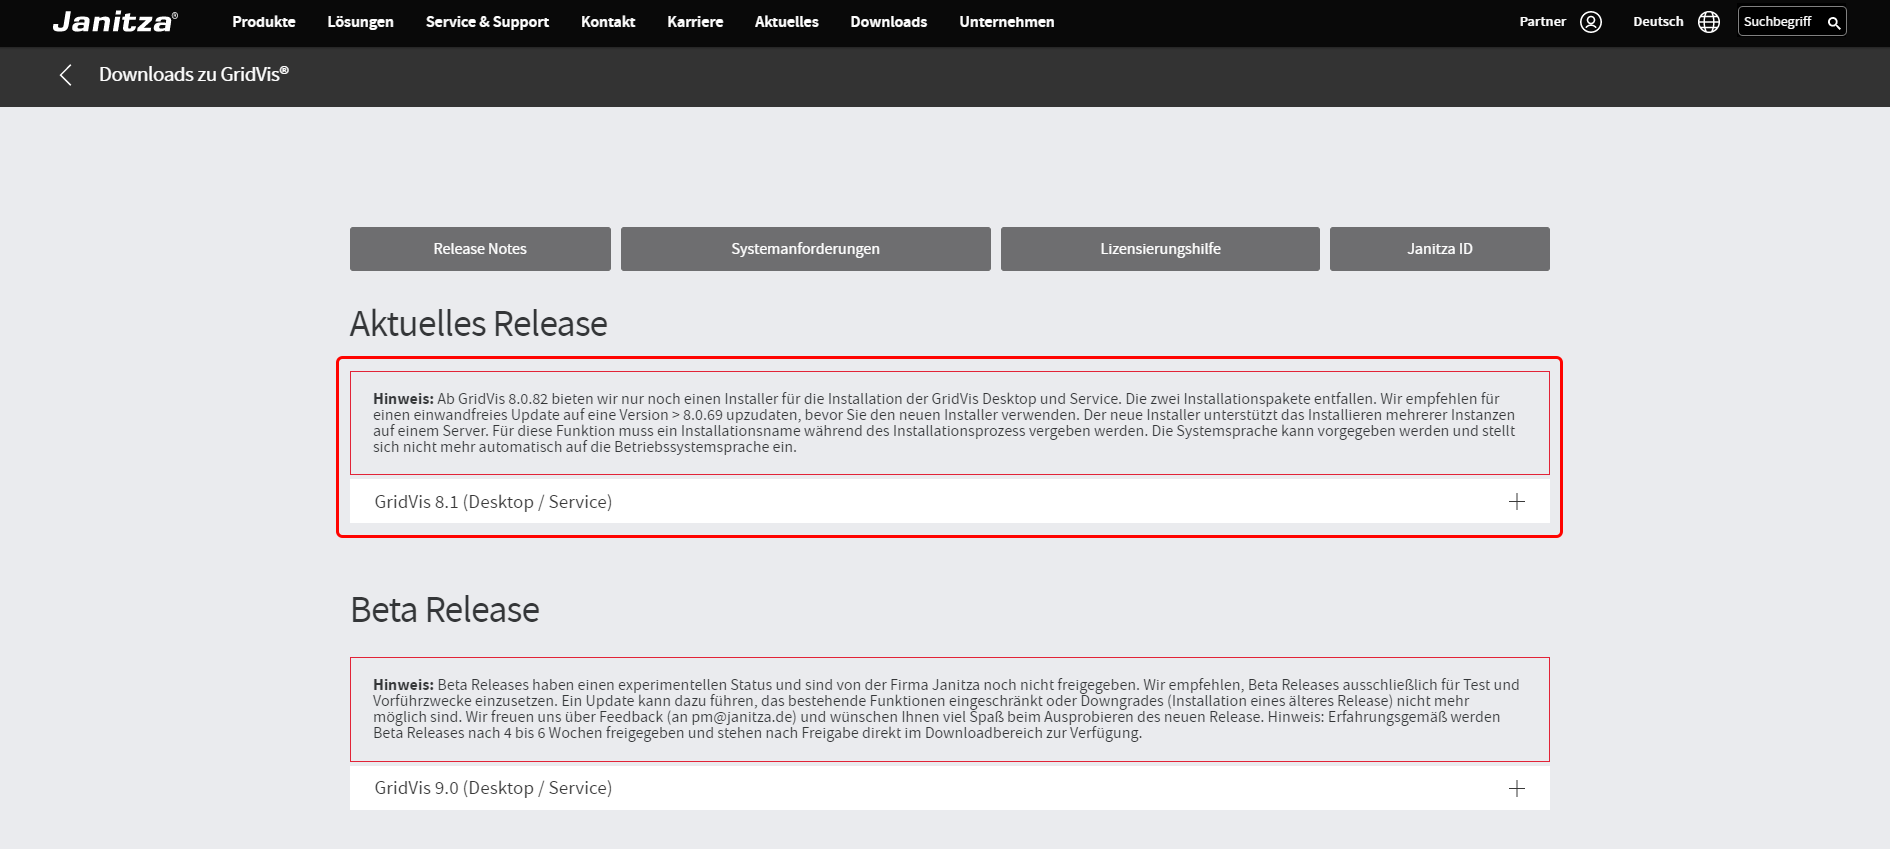Click the Janitza ID button
Image resolution: width=1890 pixels, height=849 pixels.
tap(1440, 249)
